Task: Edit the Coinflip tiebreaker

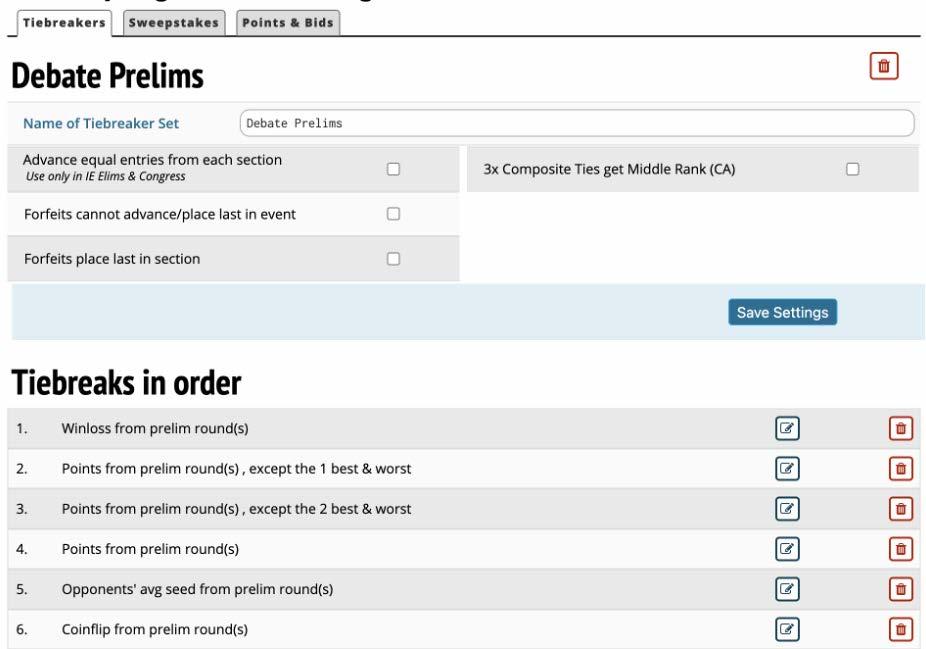Action: [x=788, y=628]
